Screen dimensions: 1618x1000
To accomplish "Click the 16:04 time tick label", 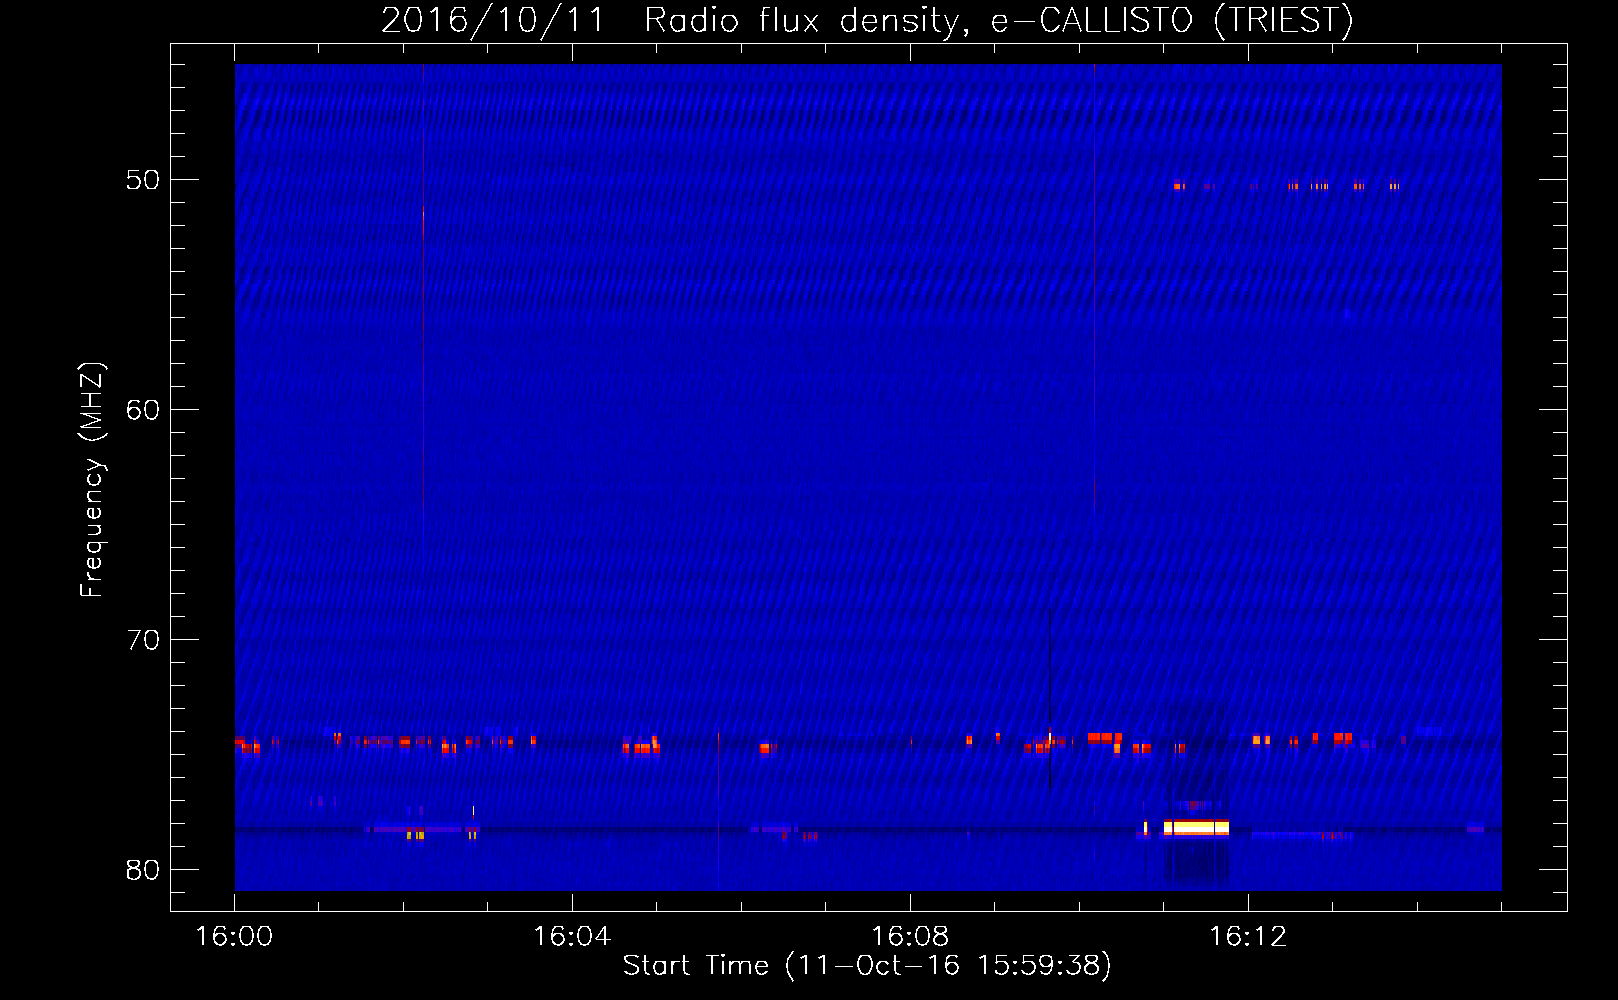I will pyautogui.click(x=572, y=937).
